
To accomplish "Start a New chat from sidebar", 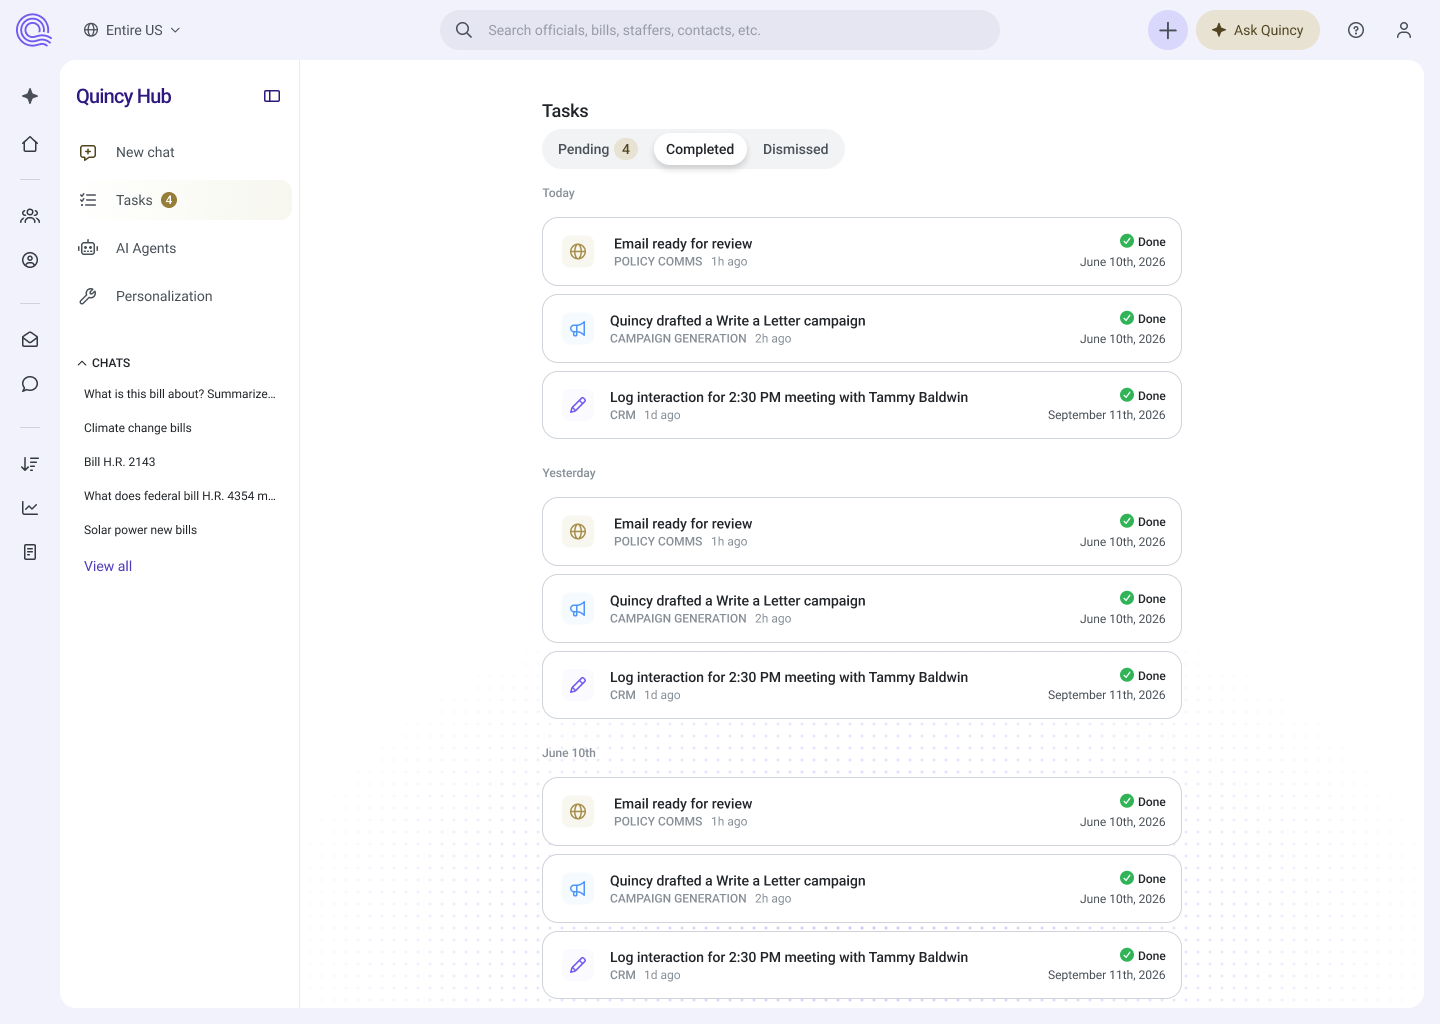I will [180, 152].
